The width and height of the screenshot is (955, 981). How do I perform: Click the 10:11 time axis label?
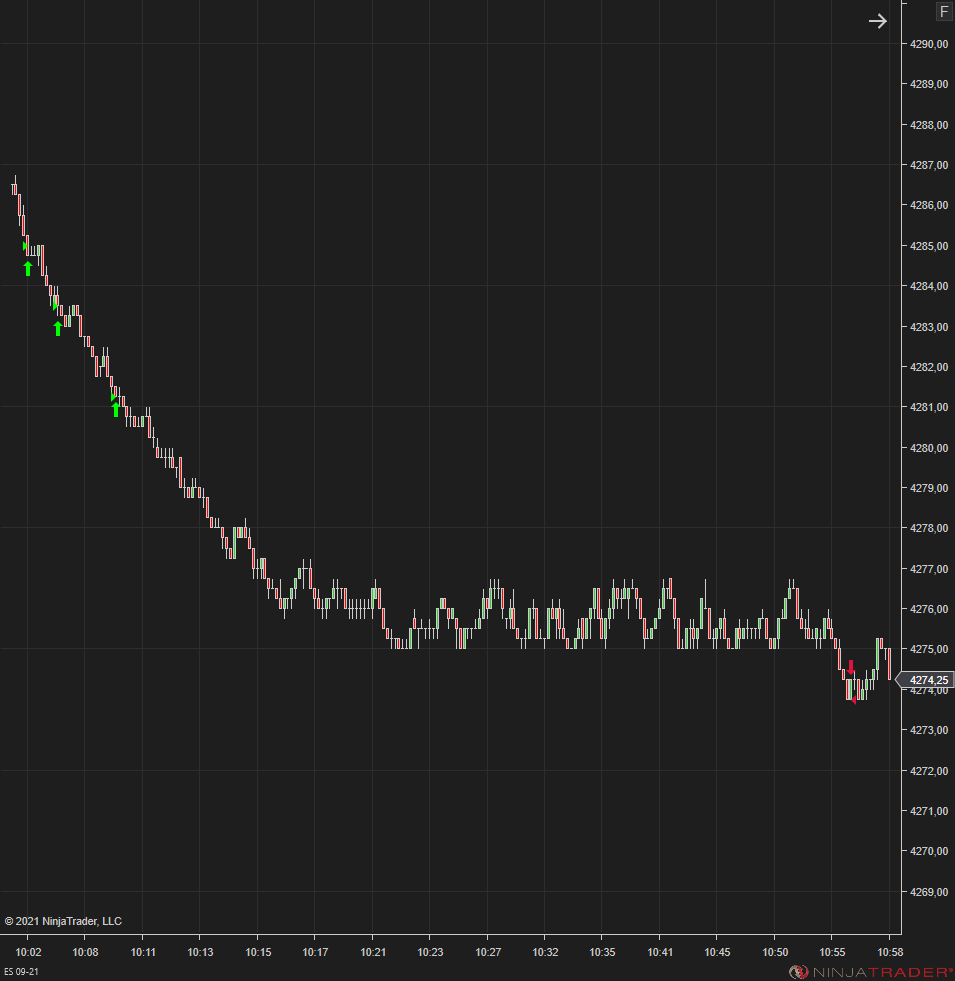143,952
